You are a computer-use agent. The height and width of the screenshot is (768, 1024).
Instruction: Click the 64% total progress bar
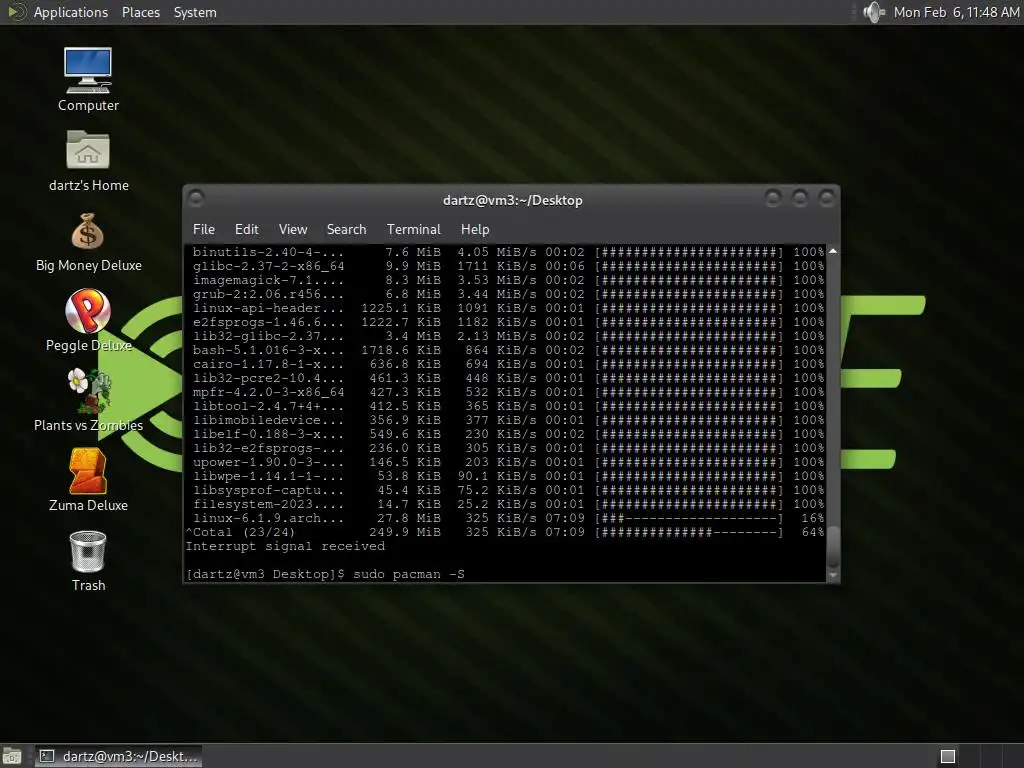pos(689,532)
